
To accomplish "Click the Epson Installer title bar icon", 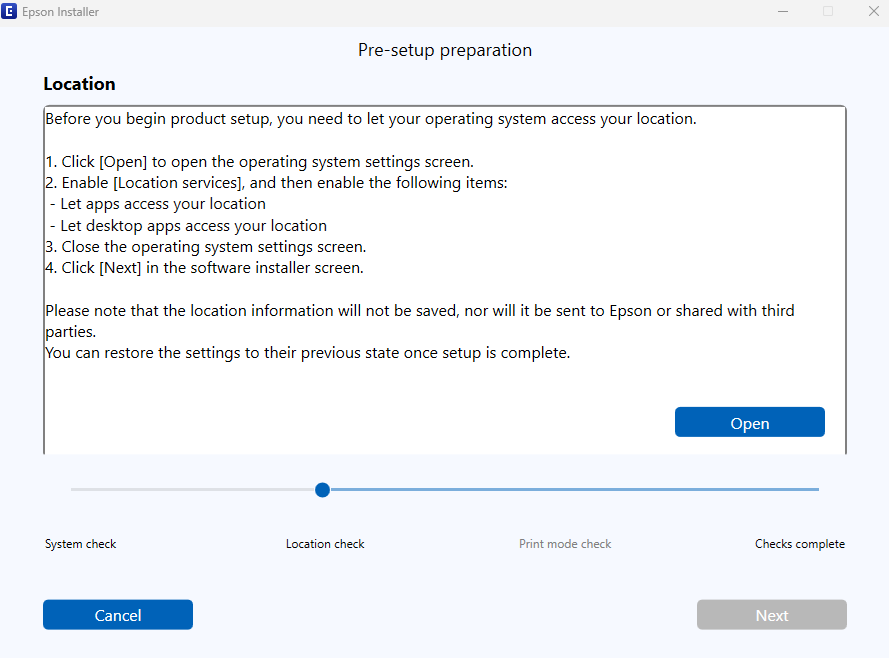I will pyautogui.click(x=9, y=11).
